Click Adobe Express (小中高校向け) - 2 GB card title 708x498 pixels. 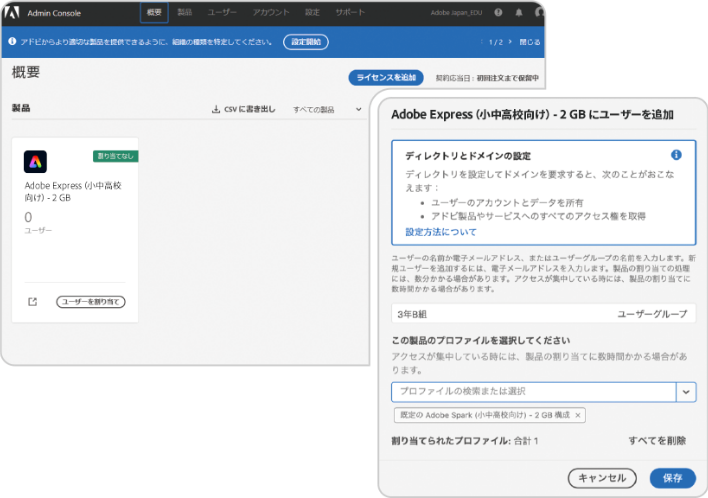click(x=73, y=191)
